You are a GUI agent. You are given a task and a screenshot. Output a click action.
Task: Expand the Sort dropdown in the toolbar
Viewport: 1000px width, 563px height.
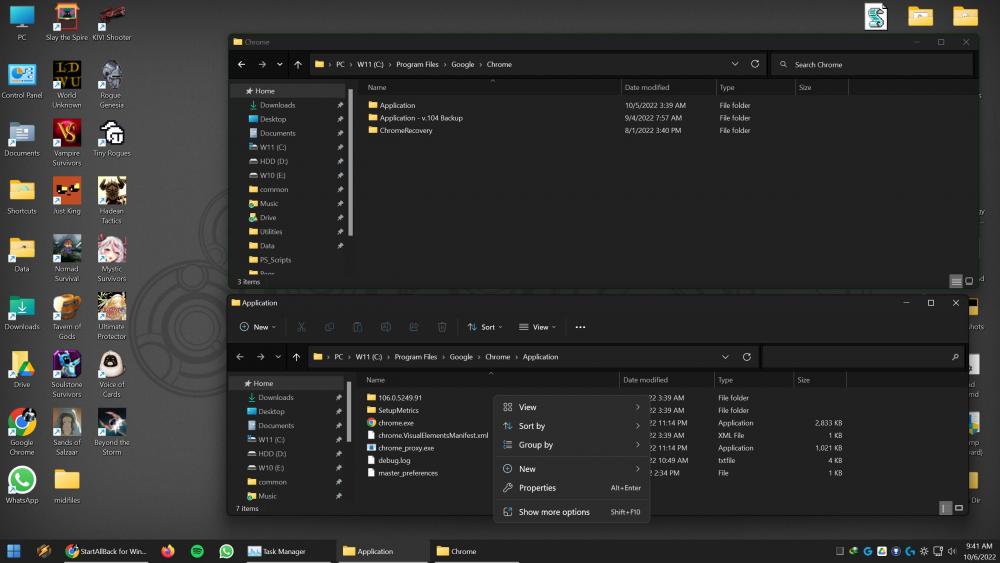(x=486, y=327)
